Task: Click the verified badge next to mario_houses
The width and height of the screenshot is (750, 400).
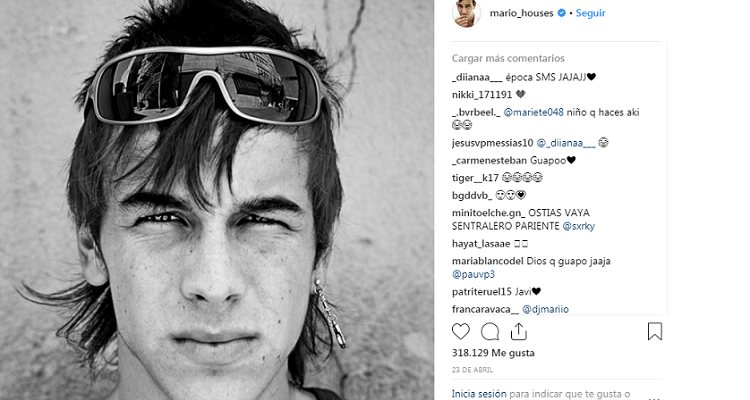Action: point(562,13)
